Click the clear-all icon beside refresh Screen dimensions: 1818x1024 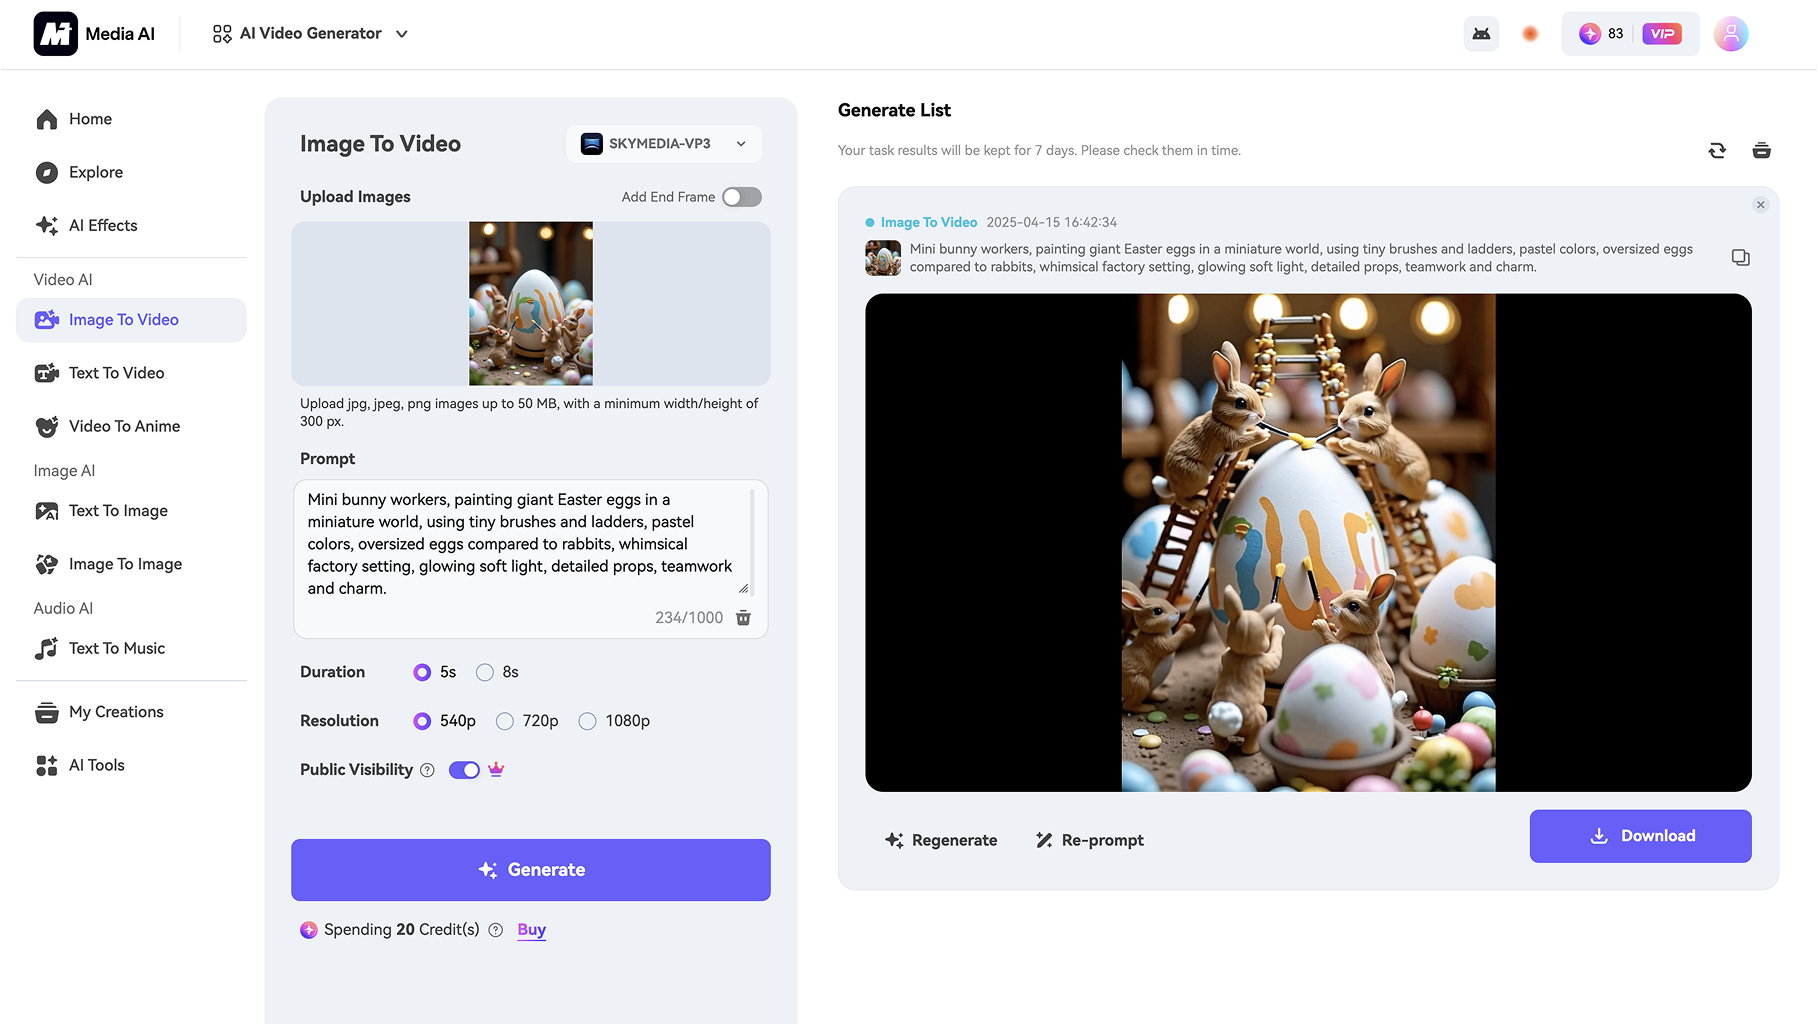1761,151
